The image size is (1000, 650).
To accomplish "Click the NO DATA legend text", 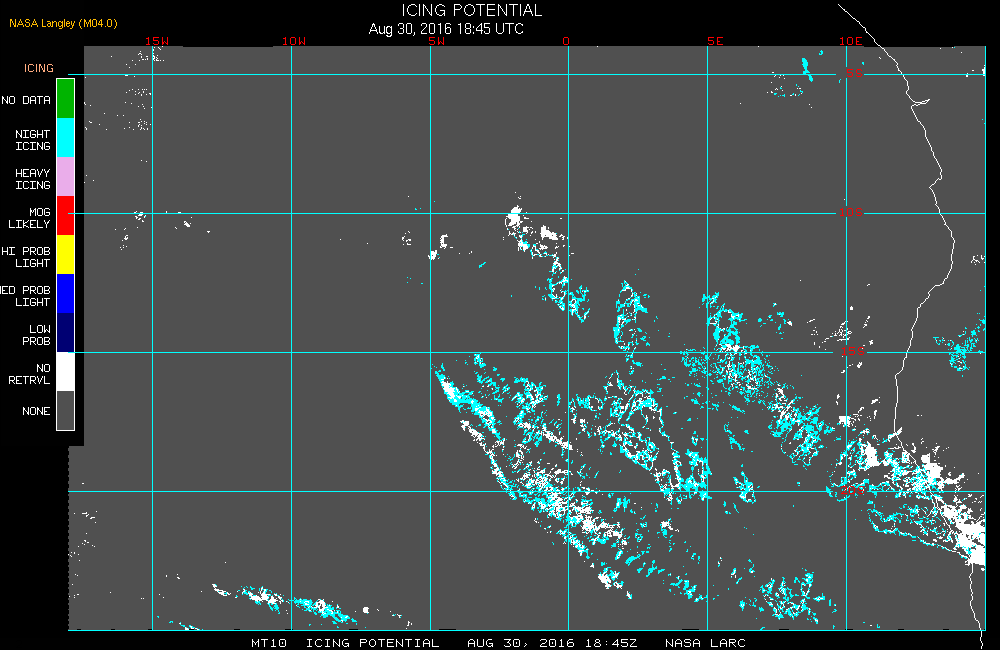I will tap(26, 100).
